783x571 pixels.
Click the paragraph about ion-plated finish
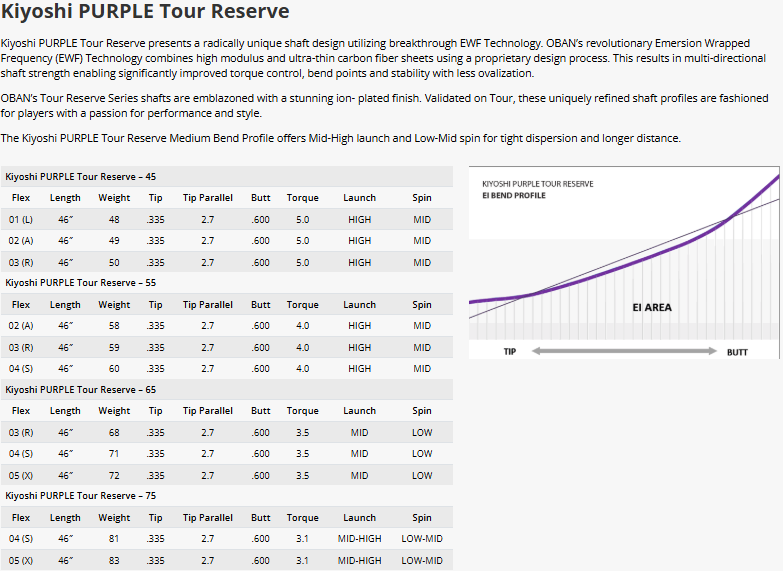click(384, 105)
